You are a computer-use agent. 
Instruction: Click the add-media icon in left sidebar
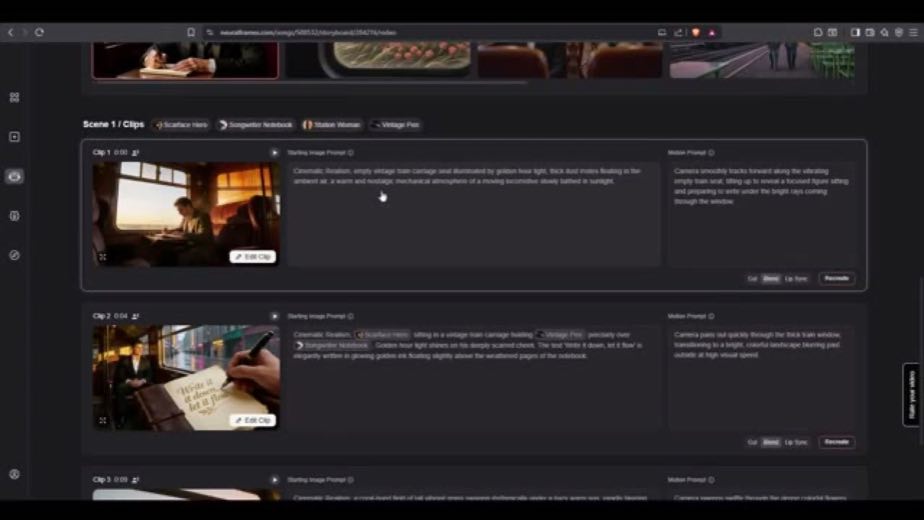pos(15,137)
